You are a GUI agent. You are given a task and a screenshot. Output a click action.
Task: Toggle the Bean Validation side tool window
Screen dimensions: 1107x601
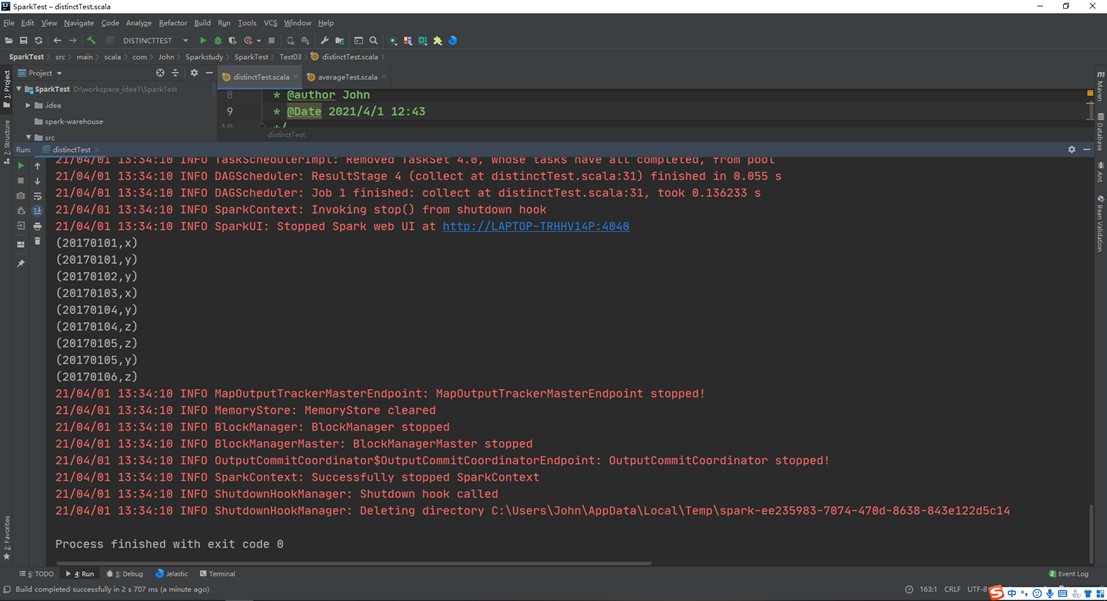tap(1100, 223)
